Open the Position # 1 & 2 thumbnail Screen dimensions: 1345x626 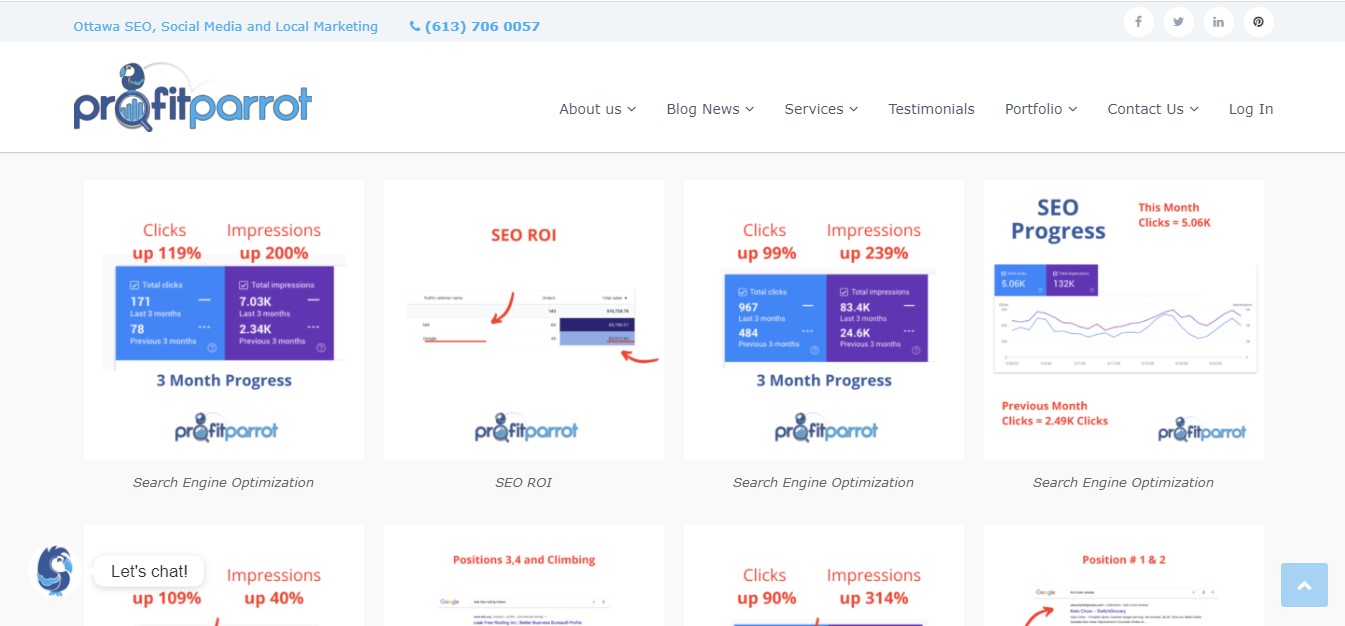click(x=1124, y=576)
